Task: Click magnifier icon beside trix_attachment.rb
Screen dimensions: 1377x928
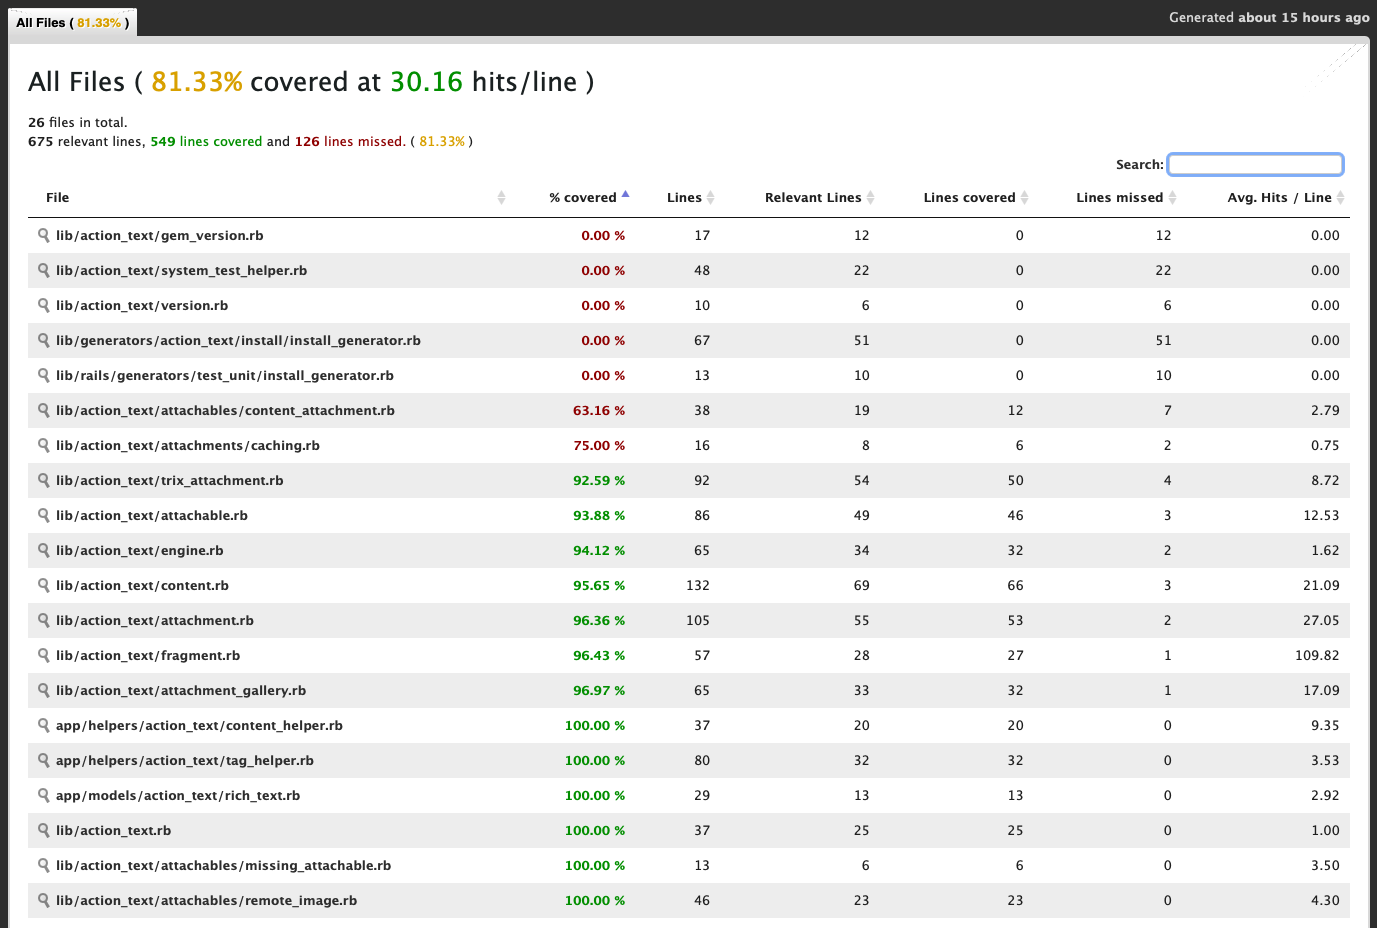Action: [44, 480]
